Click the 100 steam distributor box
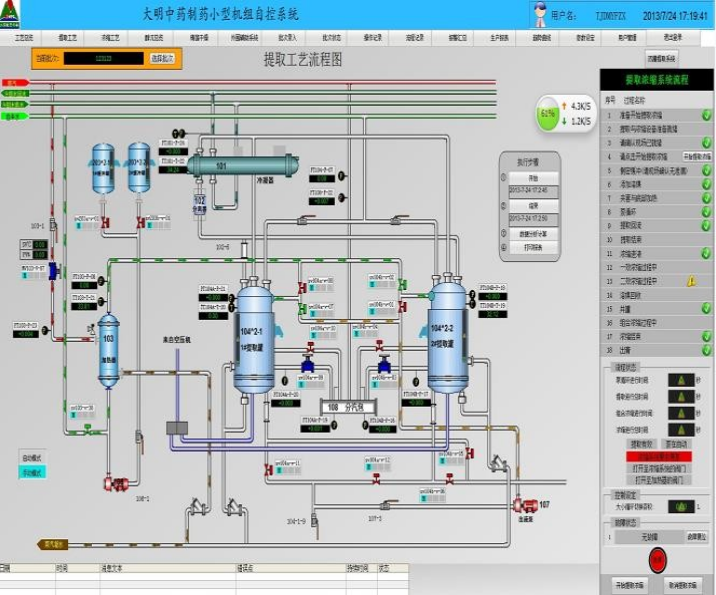Image resolution: width=716 pixels, height=595 pixels. click(x=347, y=407)
